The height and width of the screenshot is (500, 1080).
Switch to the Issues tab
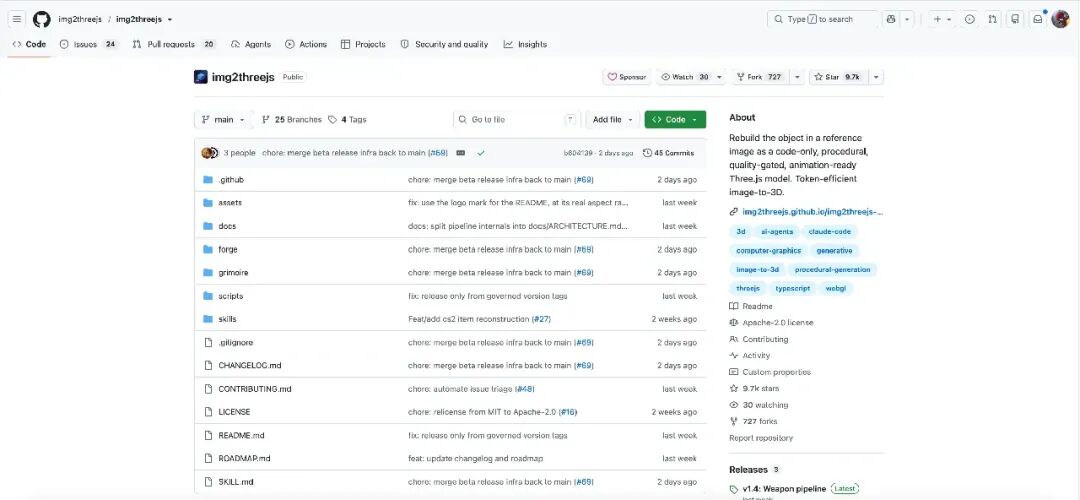89,44
